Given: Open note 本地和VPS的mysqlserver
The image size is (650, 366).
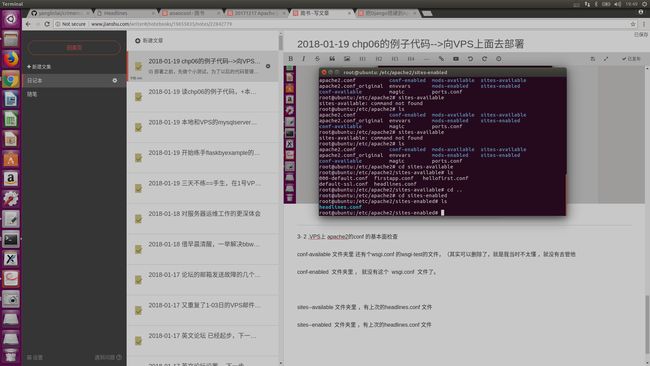Looking at the screenshot, I should coord(203,127).
